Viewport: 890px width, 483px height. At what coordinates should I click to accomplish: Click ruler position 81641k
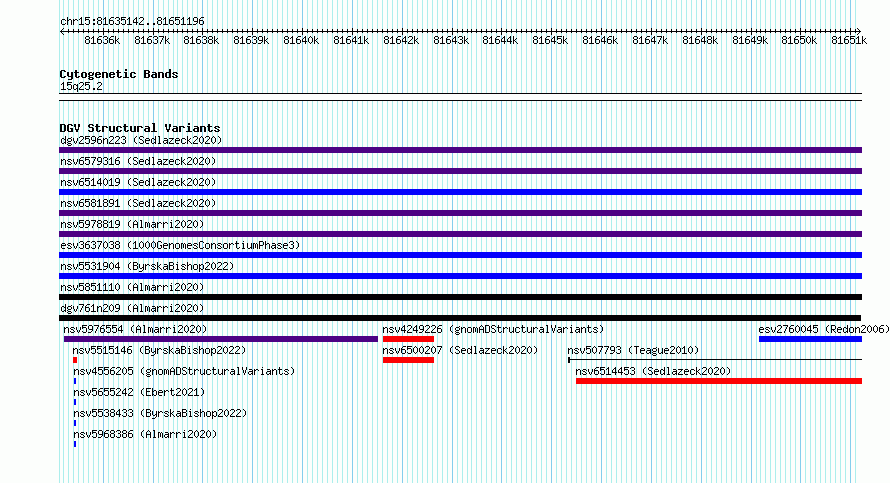351,40
